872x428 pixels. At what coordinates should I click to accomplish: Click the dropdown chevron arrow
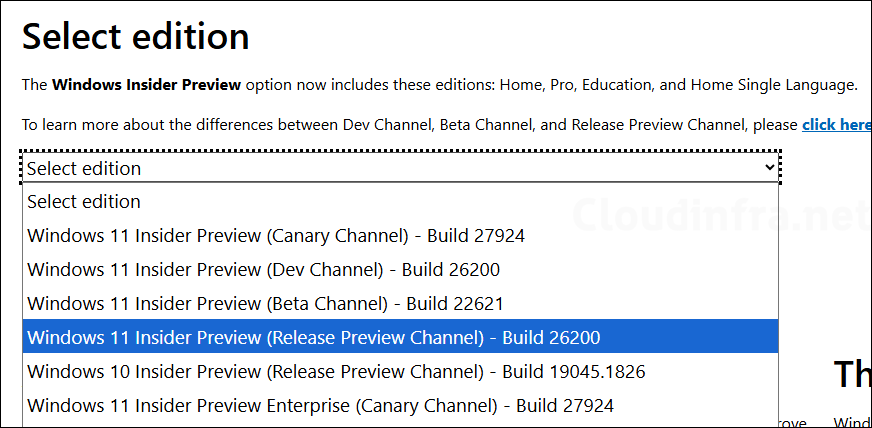(769, 168)
